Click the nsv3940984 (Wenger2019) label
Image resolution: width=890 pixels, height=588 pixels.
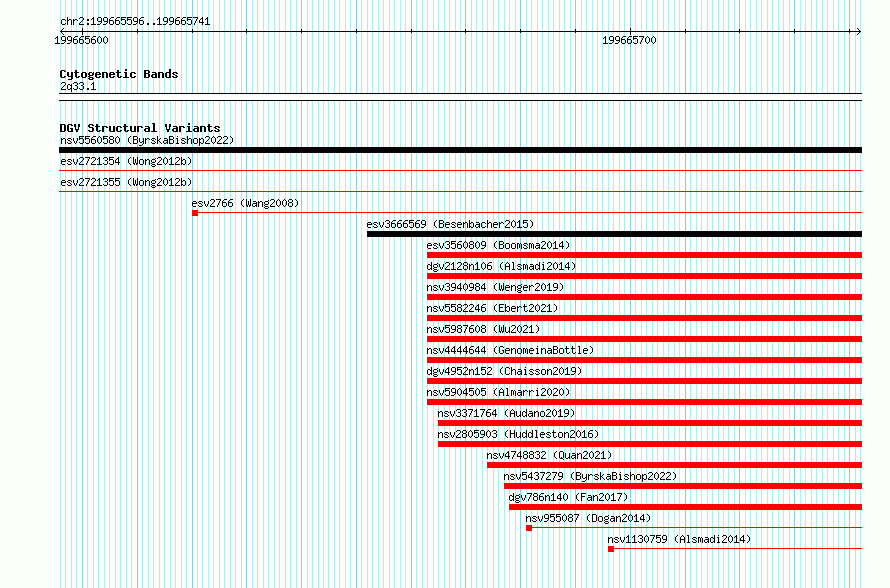pos(496,287)
